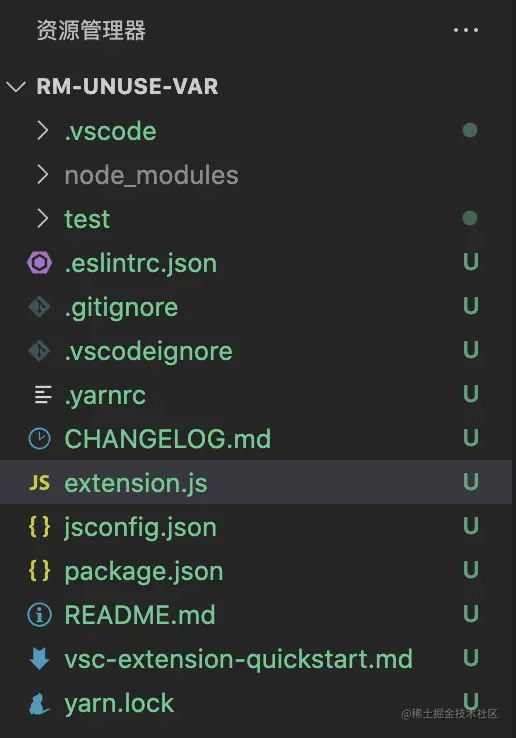Collapse the RM-UNUSE-VAR project root
The image size is (516, 738).
click(16, 87)
